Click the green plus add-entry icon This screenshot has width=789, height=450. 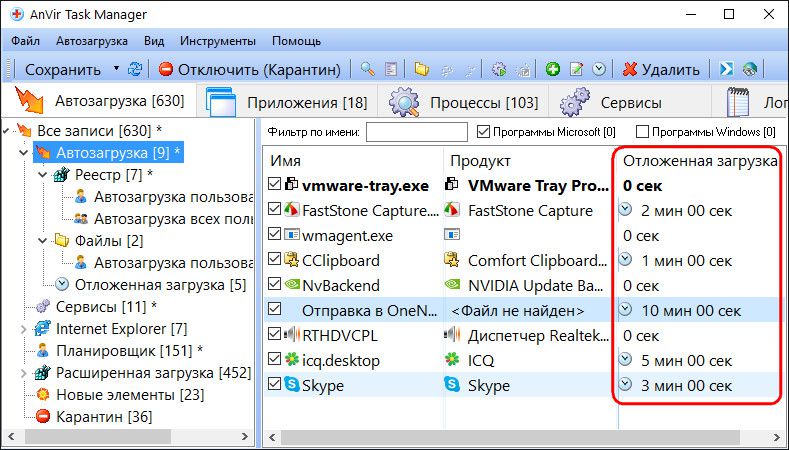click(x=552, y=69)
